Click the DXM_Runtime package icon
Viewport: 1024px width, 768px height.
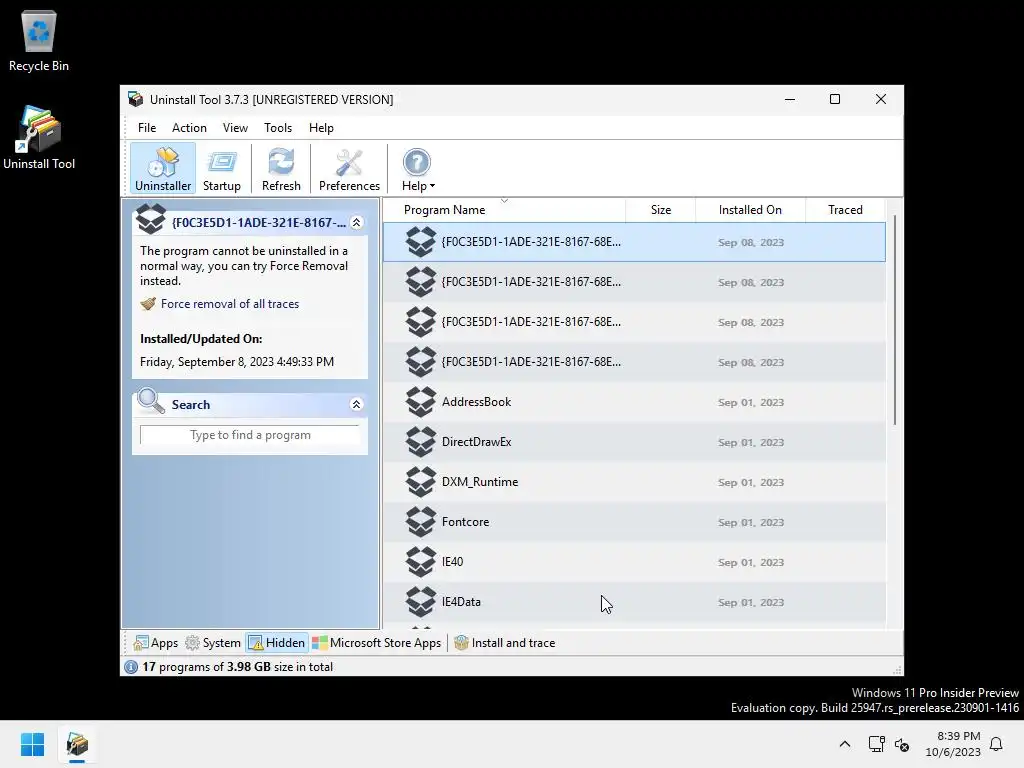click(x=421, y=481)
